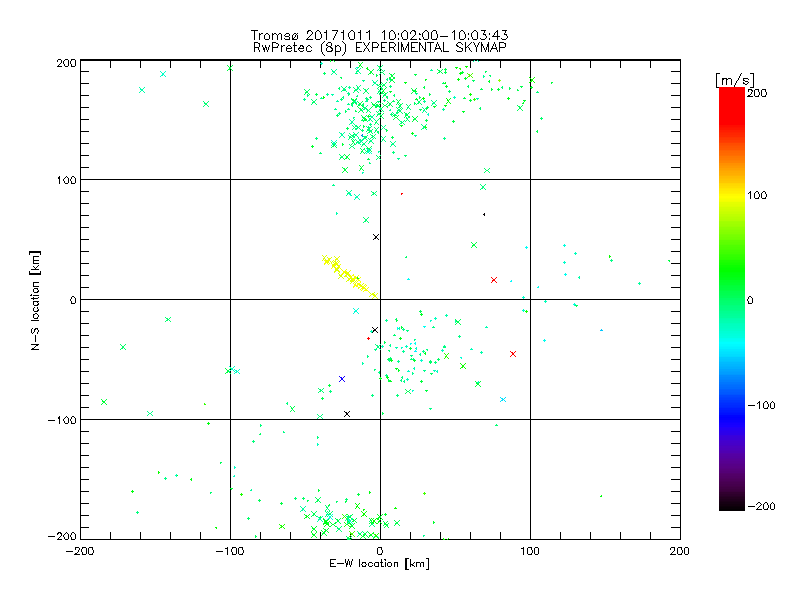The height and width of the screenshot is (600, 800).
Task: Click the yellow X marker streak near the center
Action: coord(349,276)
